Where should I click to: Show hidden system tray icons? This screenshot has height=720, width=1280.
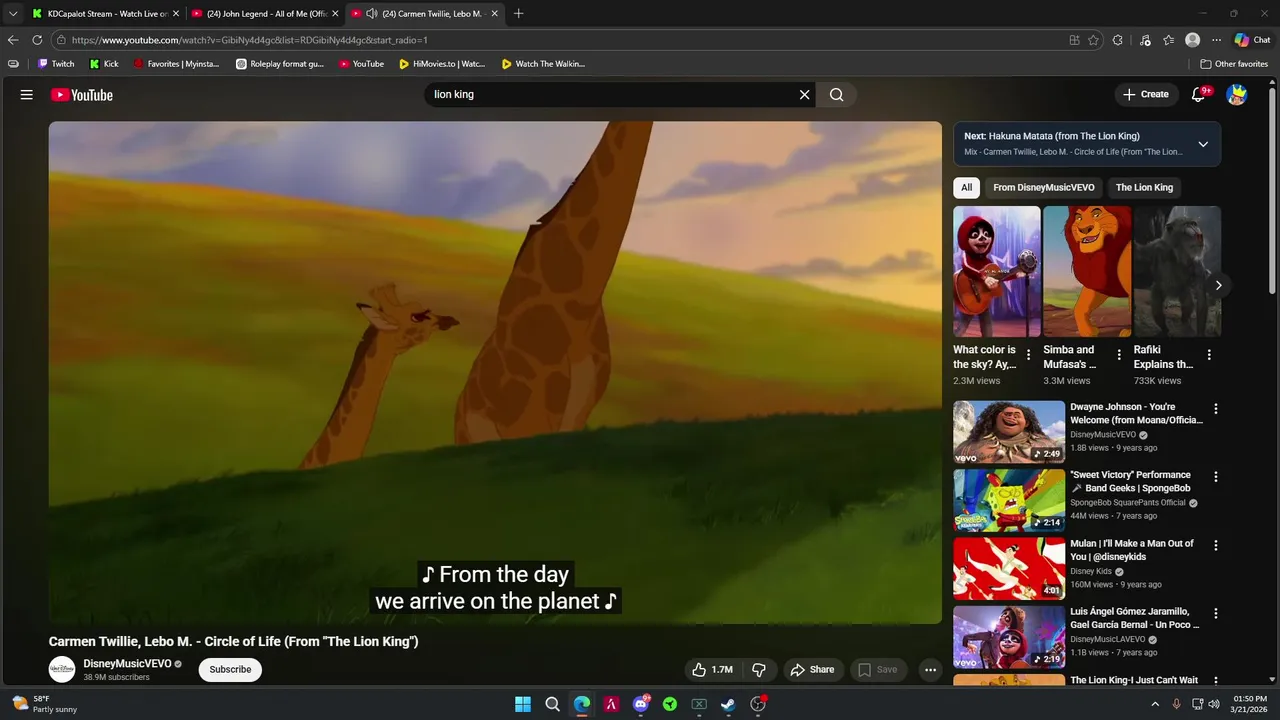click(1155, 704)
